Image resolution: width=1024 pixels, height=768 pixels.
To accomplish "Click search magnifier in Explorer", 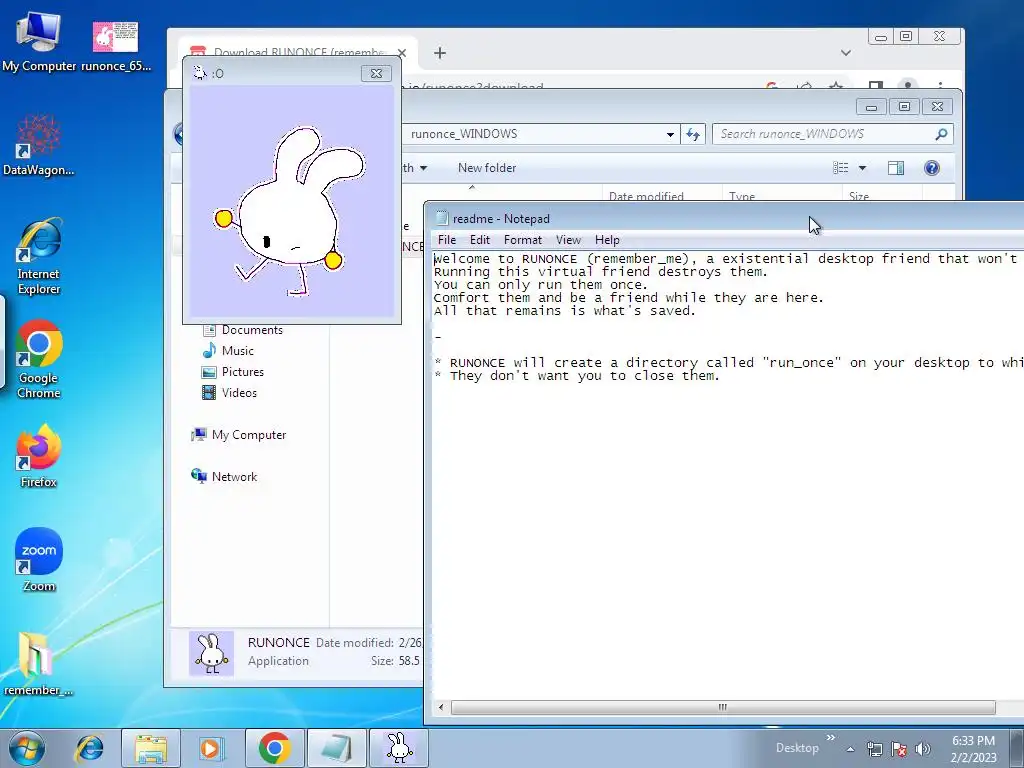I will [x=941, y=134].
